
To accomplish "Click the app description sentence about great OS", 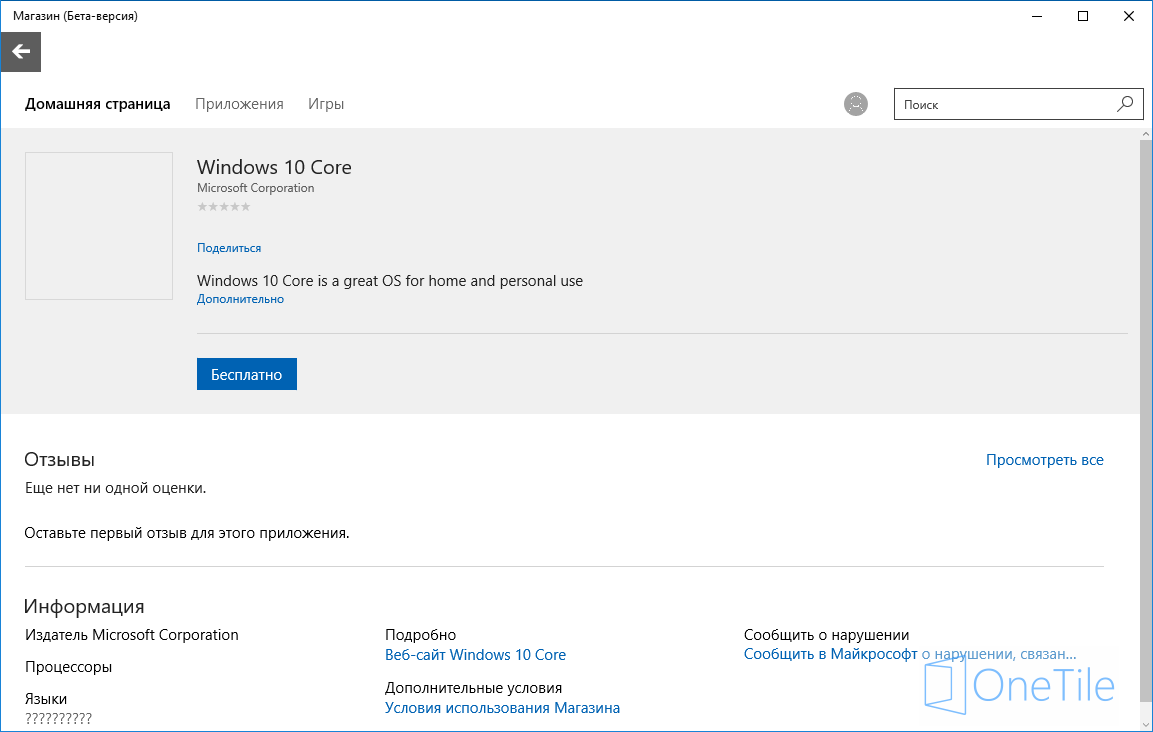I will pyautogui.click(x=390, y=281).
